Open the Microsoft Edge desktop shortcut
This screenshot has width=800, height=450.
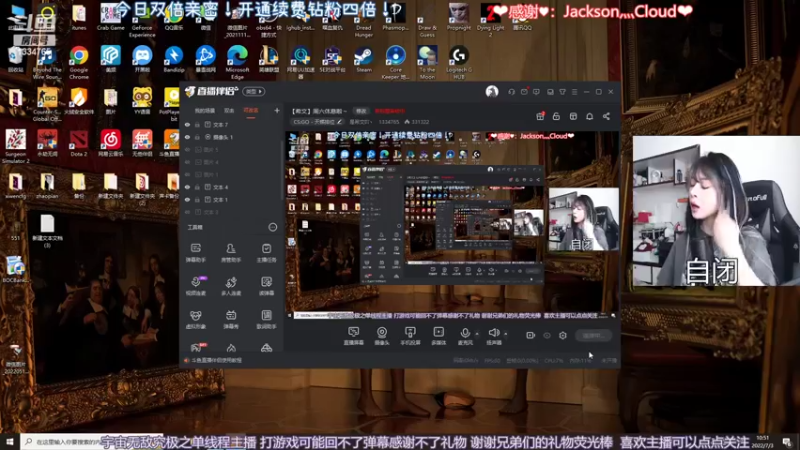coord(237,62)
